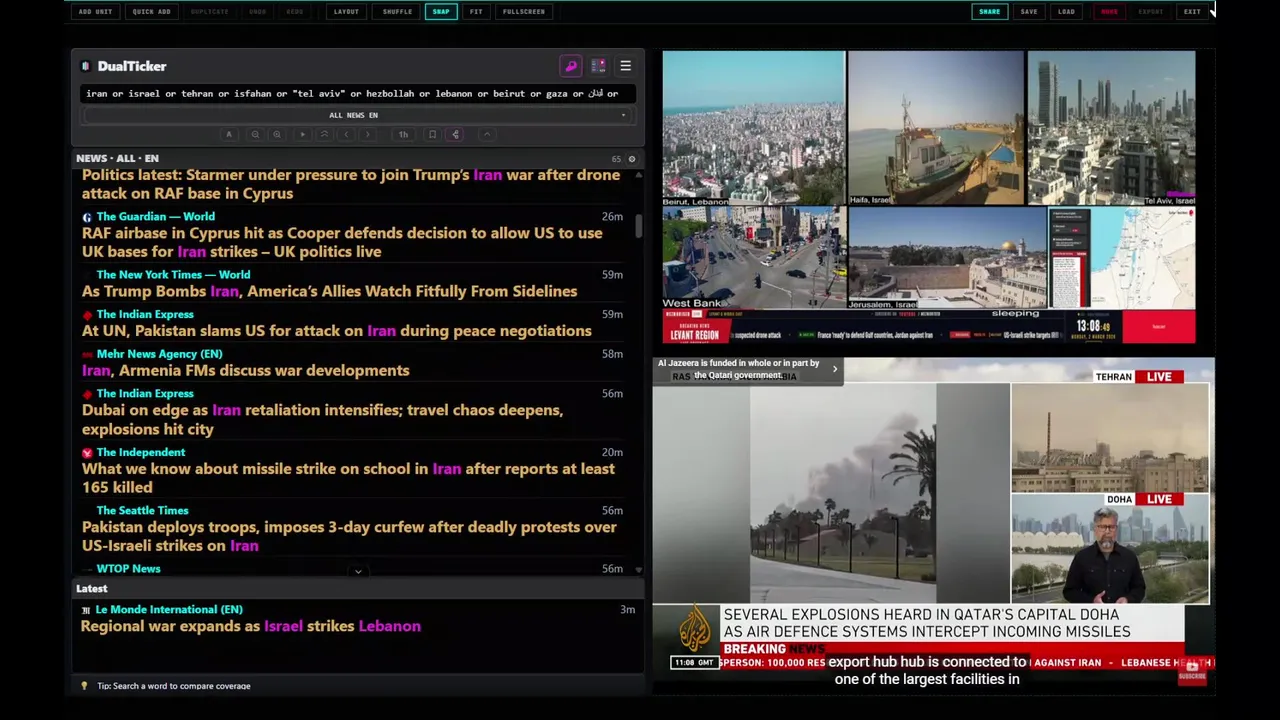This screenshot has height=720, width=1280.
Task: Toggle FULLSCREEN mode
Action: tap(524, 12)
